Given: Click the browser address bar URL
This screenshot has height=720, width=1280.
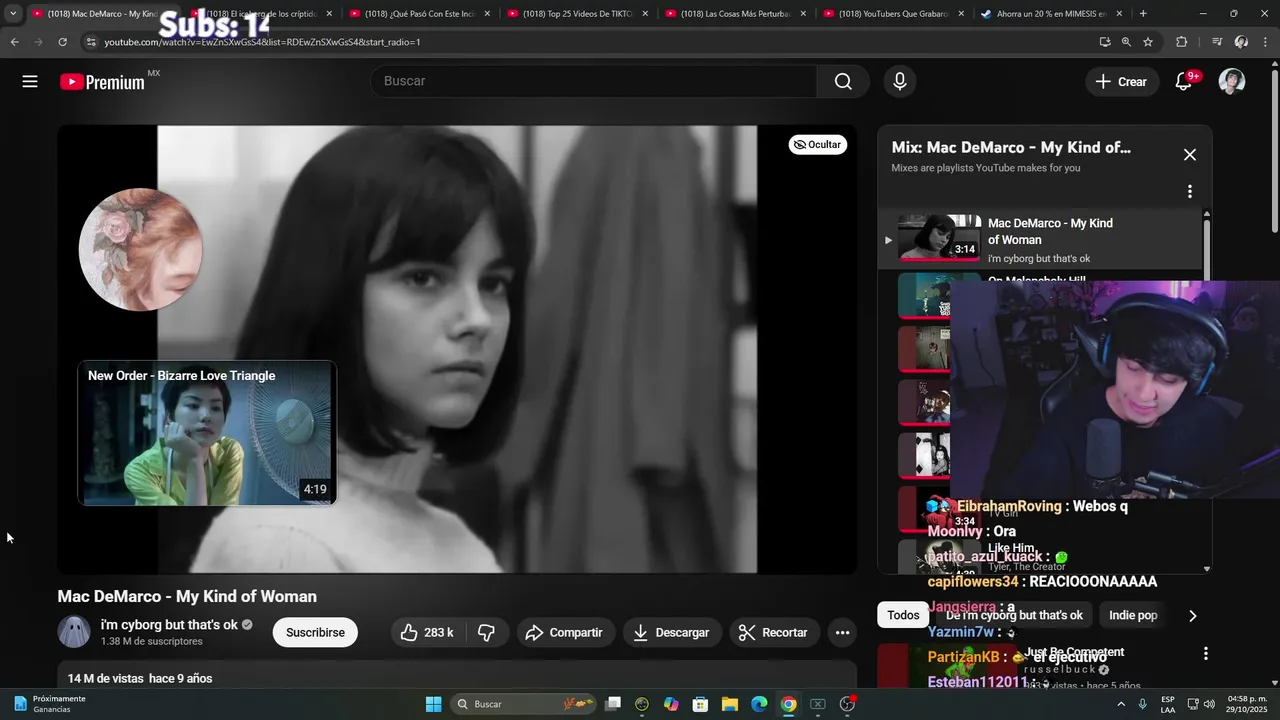Looking at the screenshot, I should coord(262,42).
